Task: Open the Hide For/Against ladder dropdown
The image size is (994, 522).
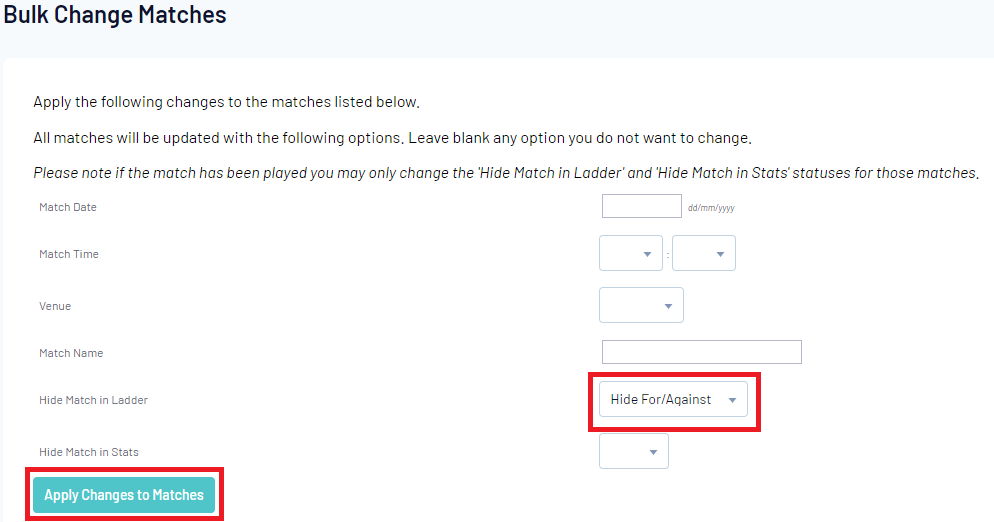Action: tap(672, 400)
